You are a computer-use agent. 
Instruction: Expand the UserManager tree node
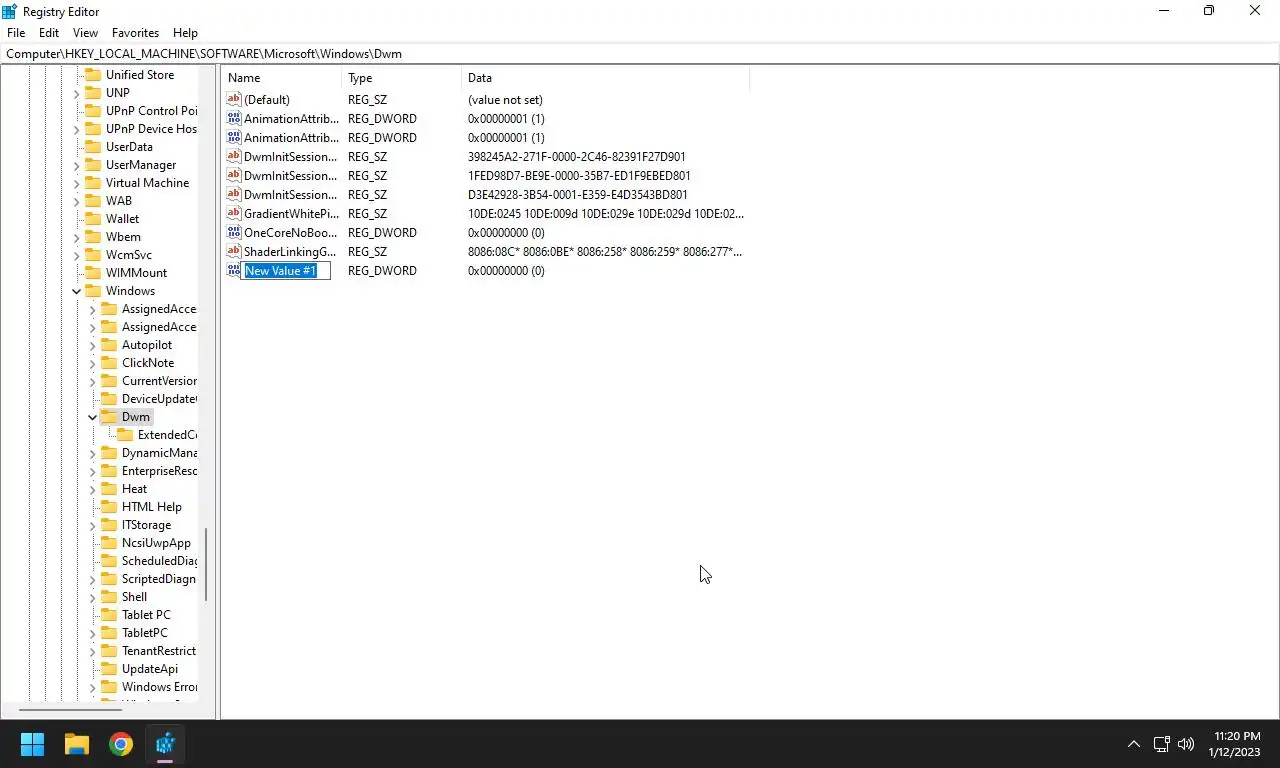click(77, 165)
